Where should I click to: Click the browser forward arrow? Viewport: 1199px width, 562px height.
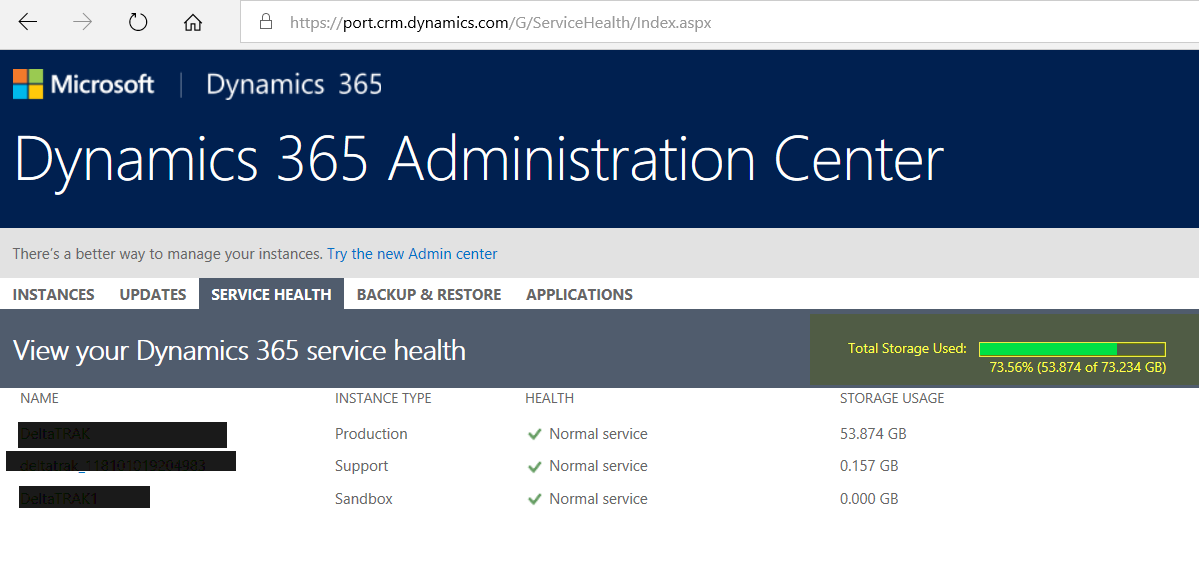point(83,22)
